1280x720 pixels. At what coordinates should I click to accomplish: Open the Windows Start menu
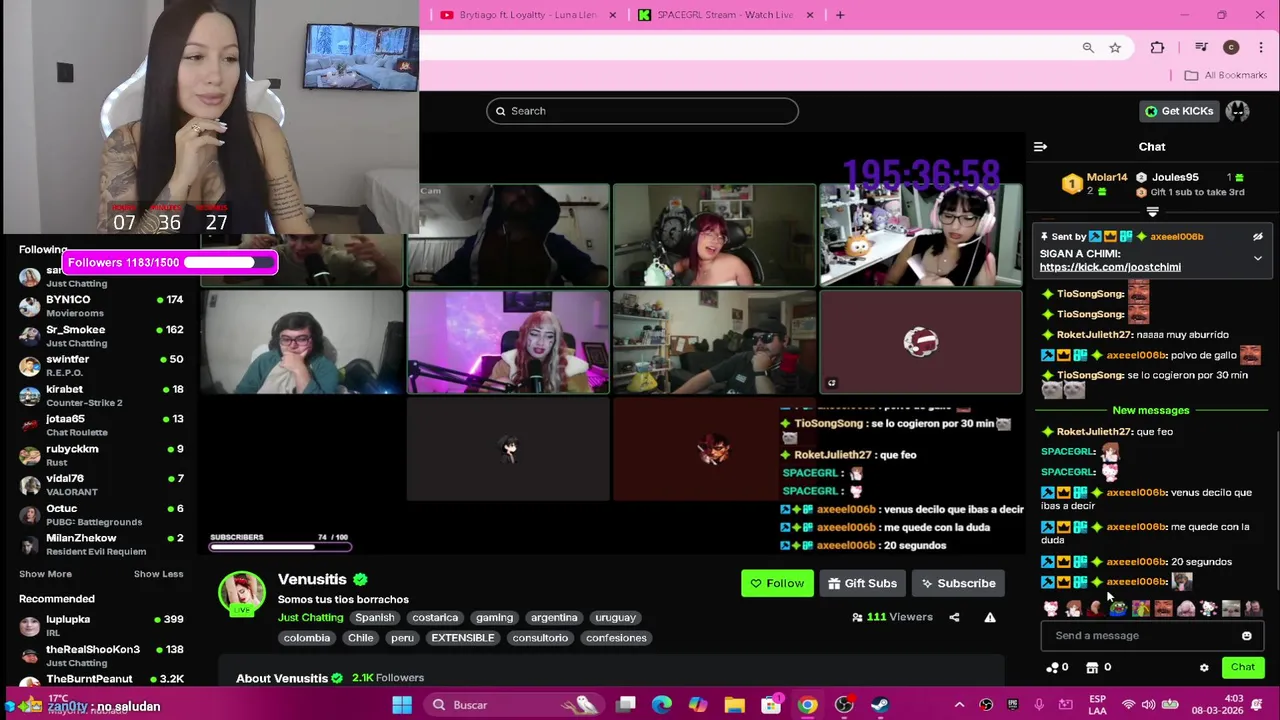pos(402,706)
